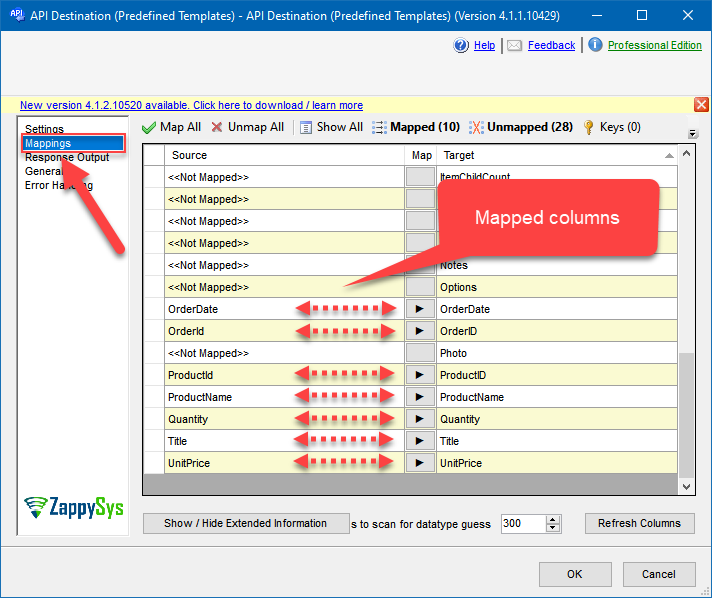Click map arrow button for ProductName row

pos(420,397)
